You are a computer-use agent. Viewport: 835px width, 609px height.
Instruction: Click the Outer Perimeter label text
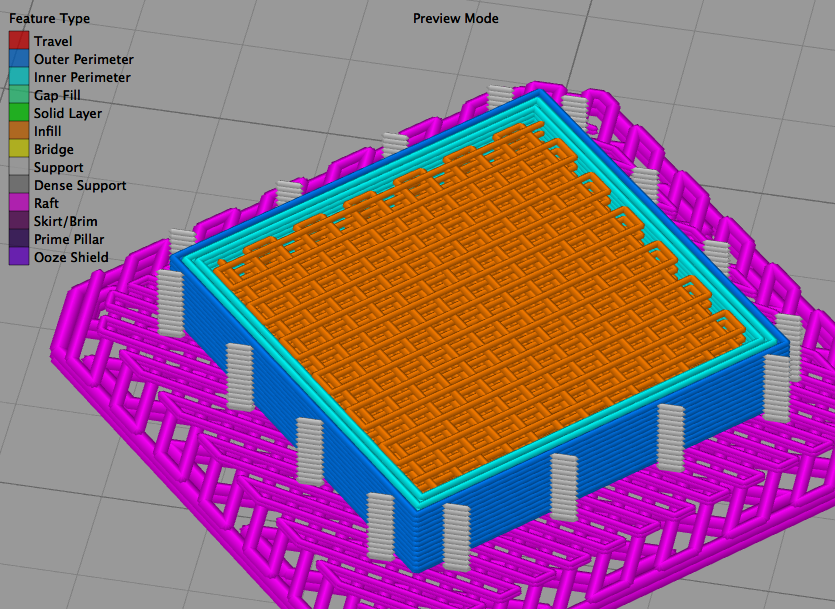pos(84,59)
